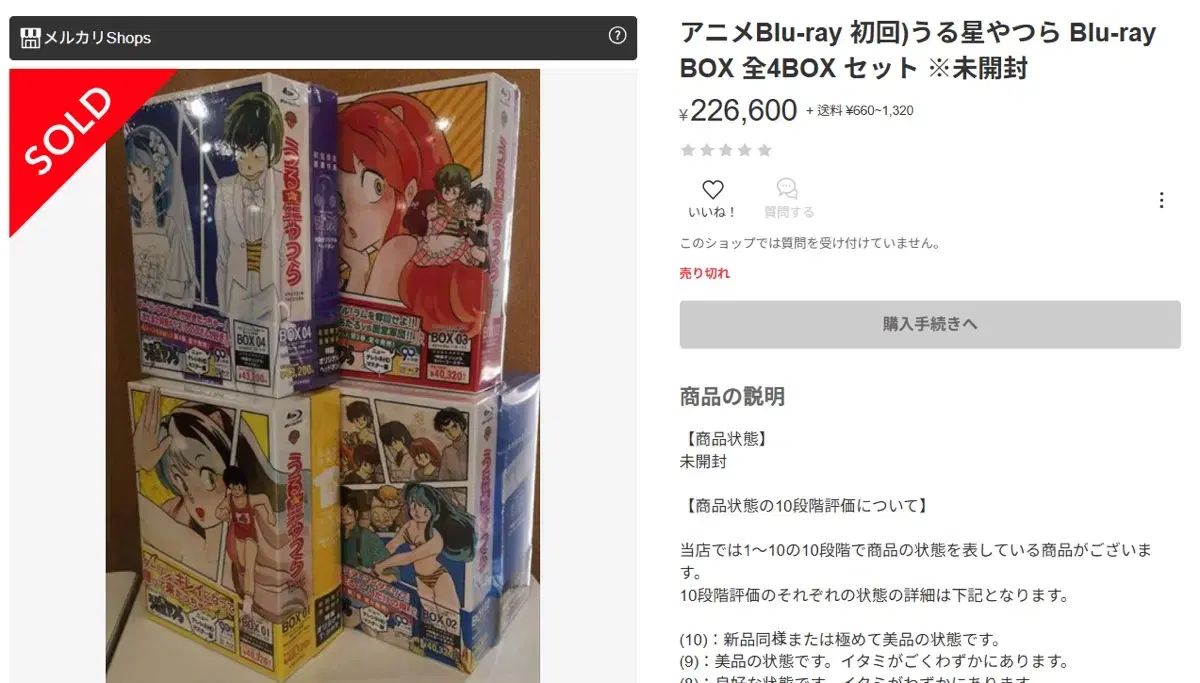Click the 質問する label

point(789,212)
